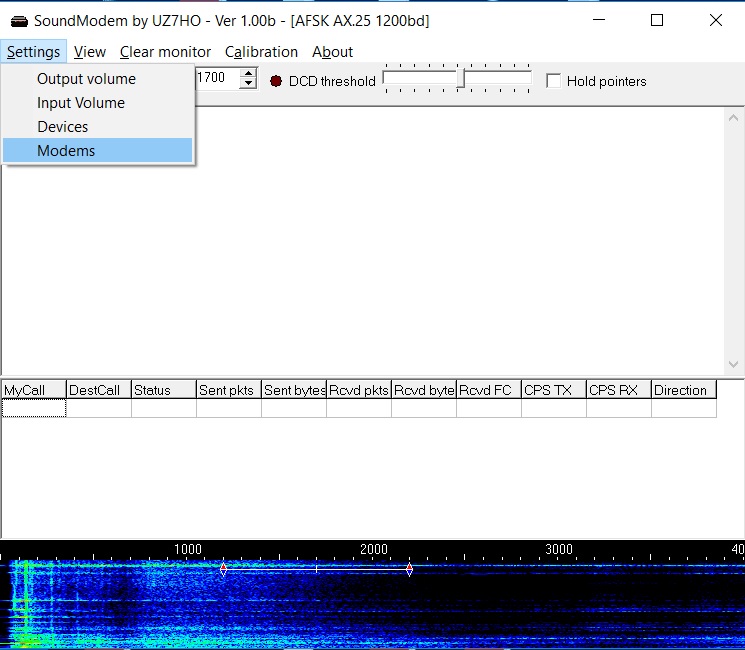Viewport: 745px width, 650px height.
Task: Click the left frequency marker on waterfall
Action: pos(223,568)
